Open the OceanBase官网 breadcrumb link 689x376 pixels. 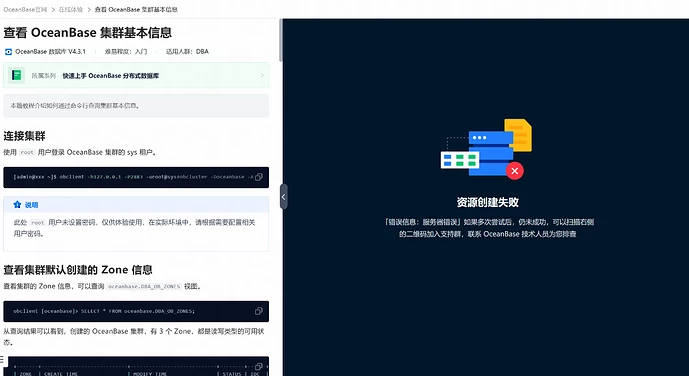(x=25, y=9)
